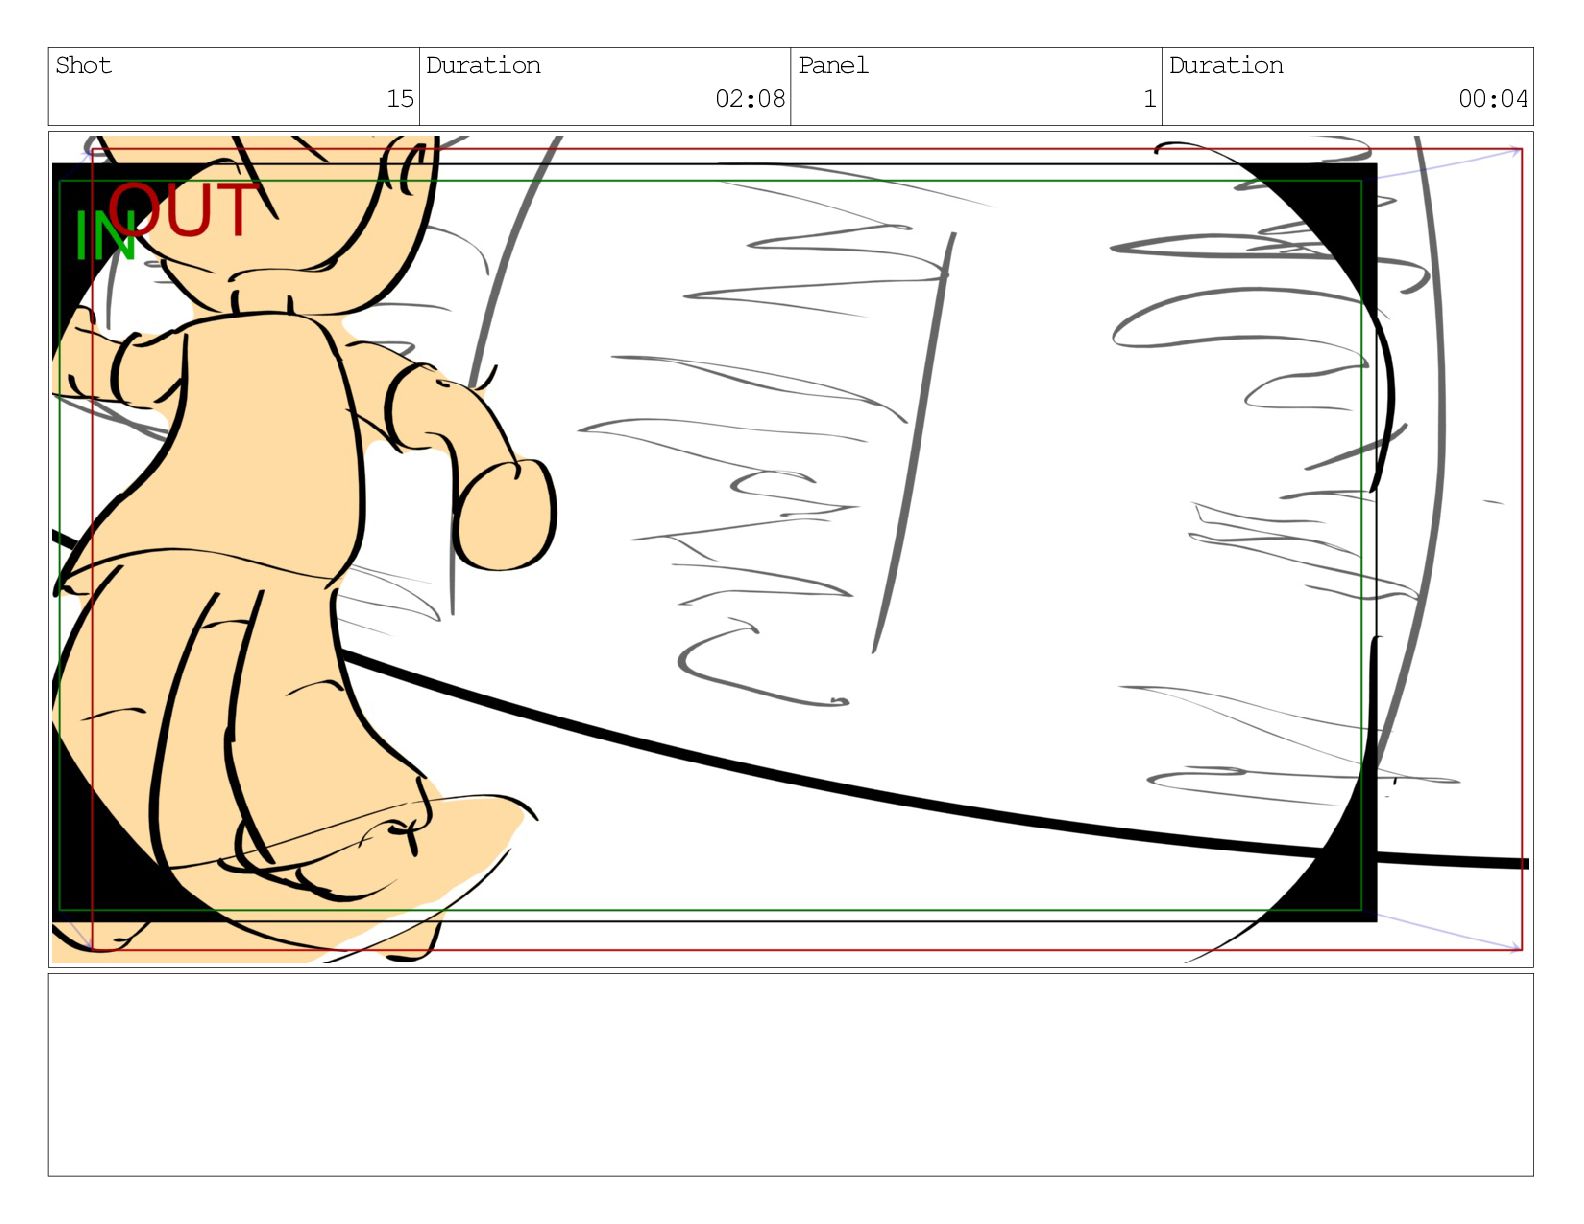Click the "Shot" header label
Viewport: 1584px width, 1224px height.
(x=83, y=66)
